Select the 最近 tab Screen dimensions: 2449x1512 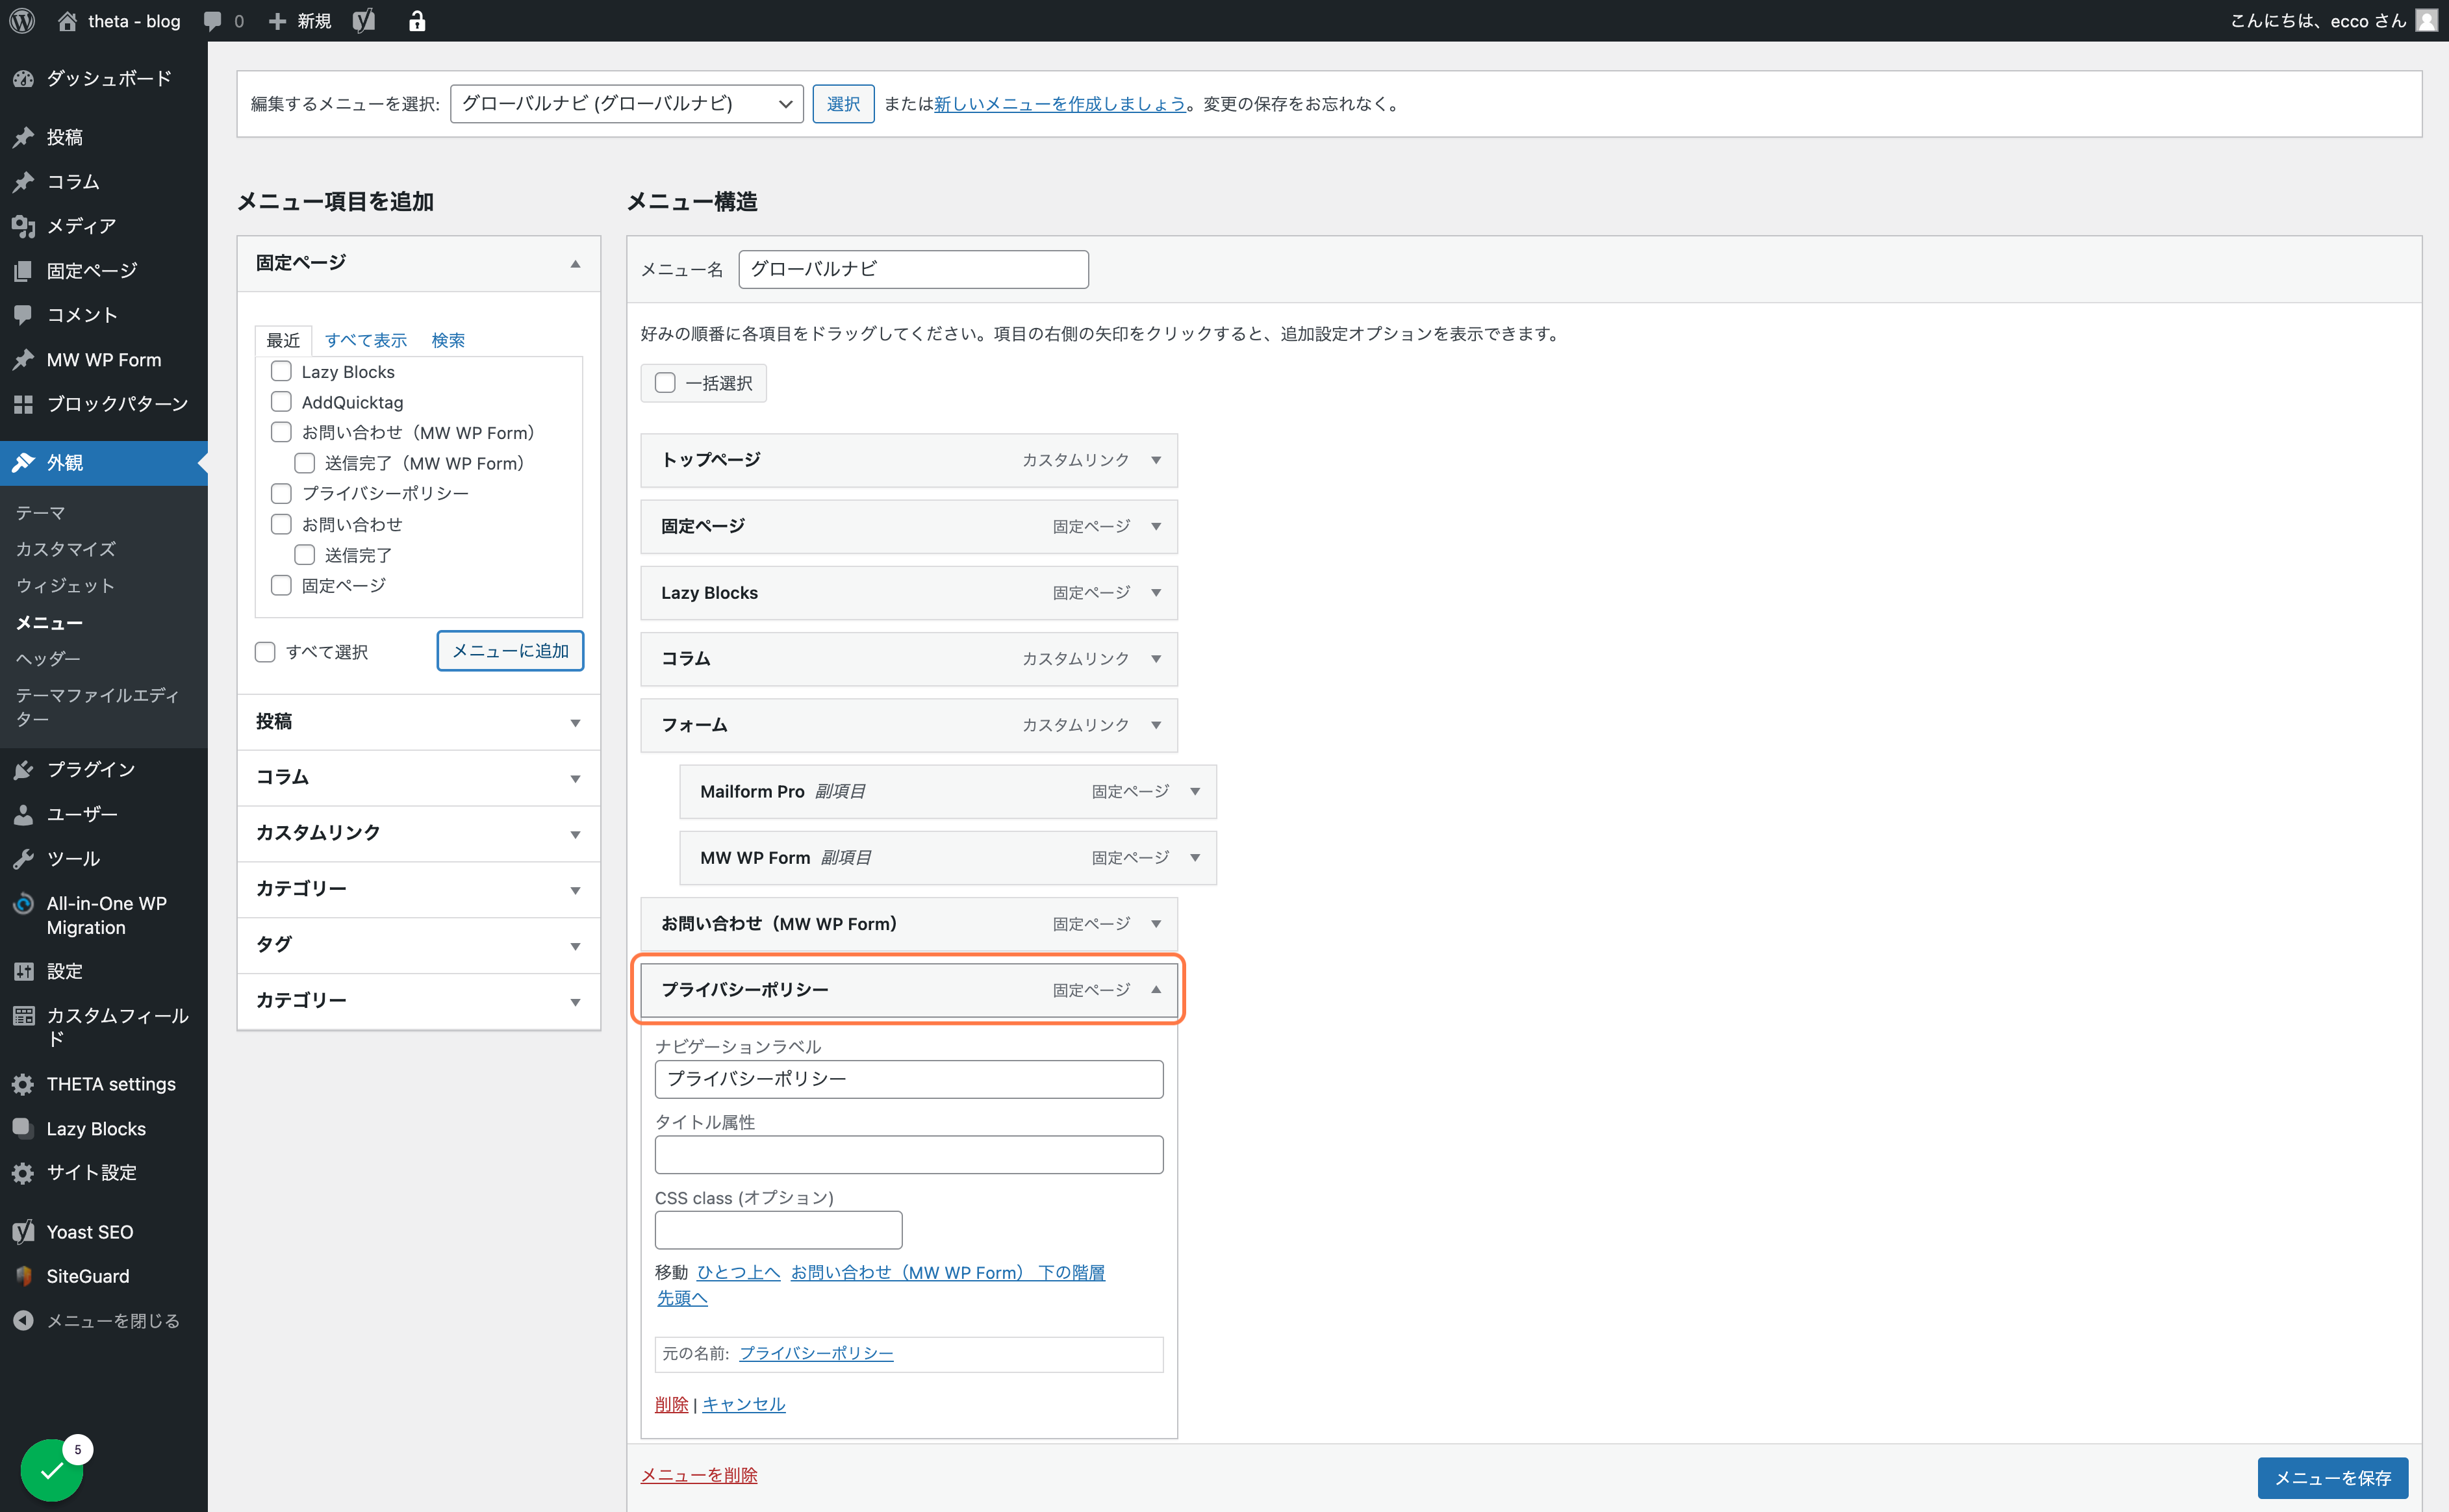pos(283,341)
